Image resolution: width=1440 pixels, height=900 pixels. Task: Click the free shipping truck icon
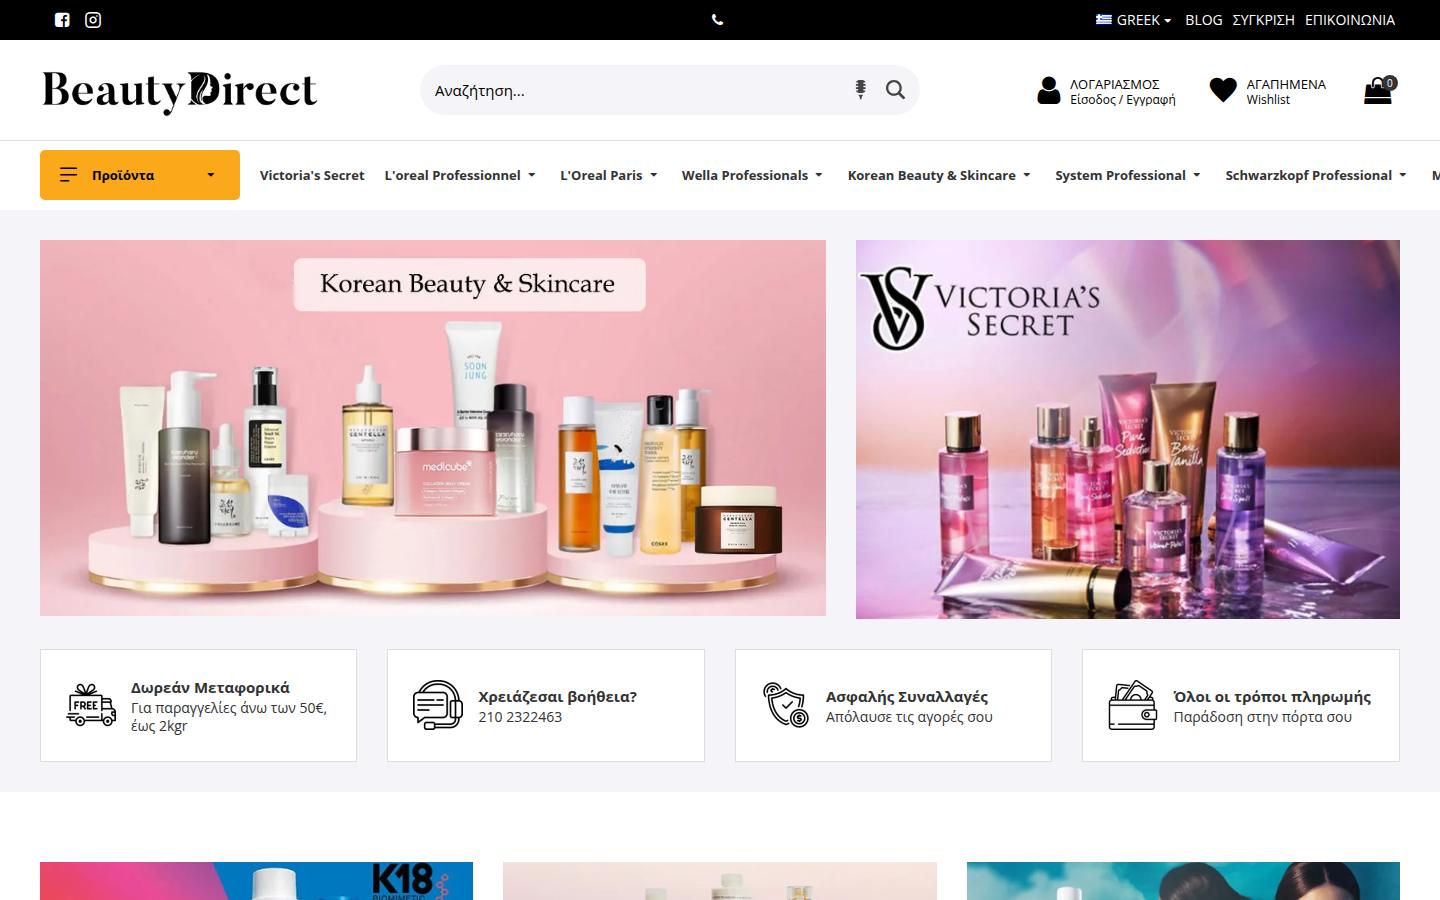pos(91,705)
